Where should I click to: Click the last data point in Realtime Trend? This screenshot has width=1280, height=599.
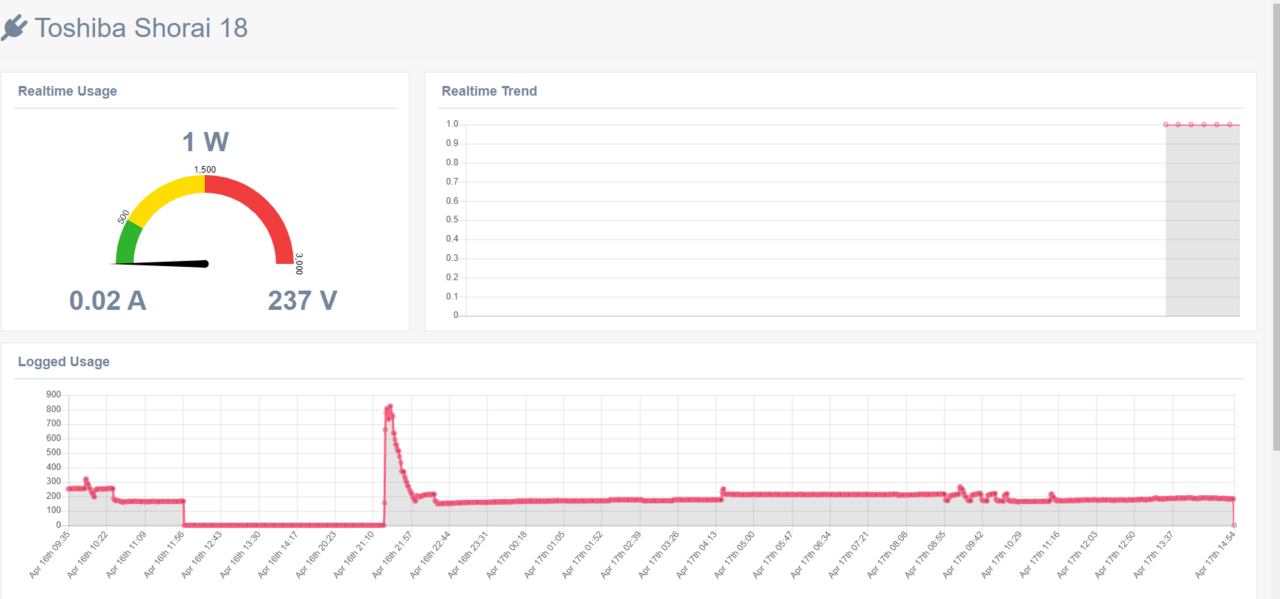1230,125
